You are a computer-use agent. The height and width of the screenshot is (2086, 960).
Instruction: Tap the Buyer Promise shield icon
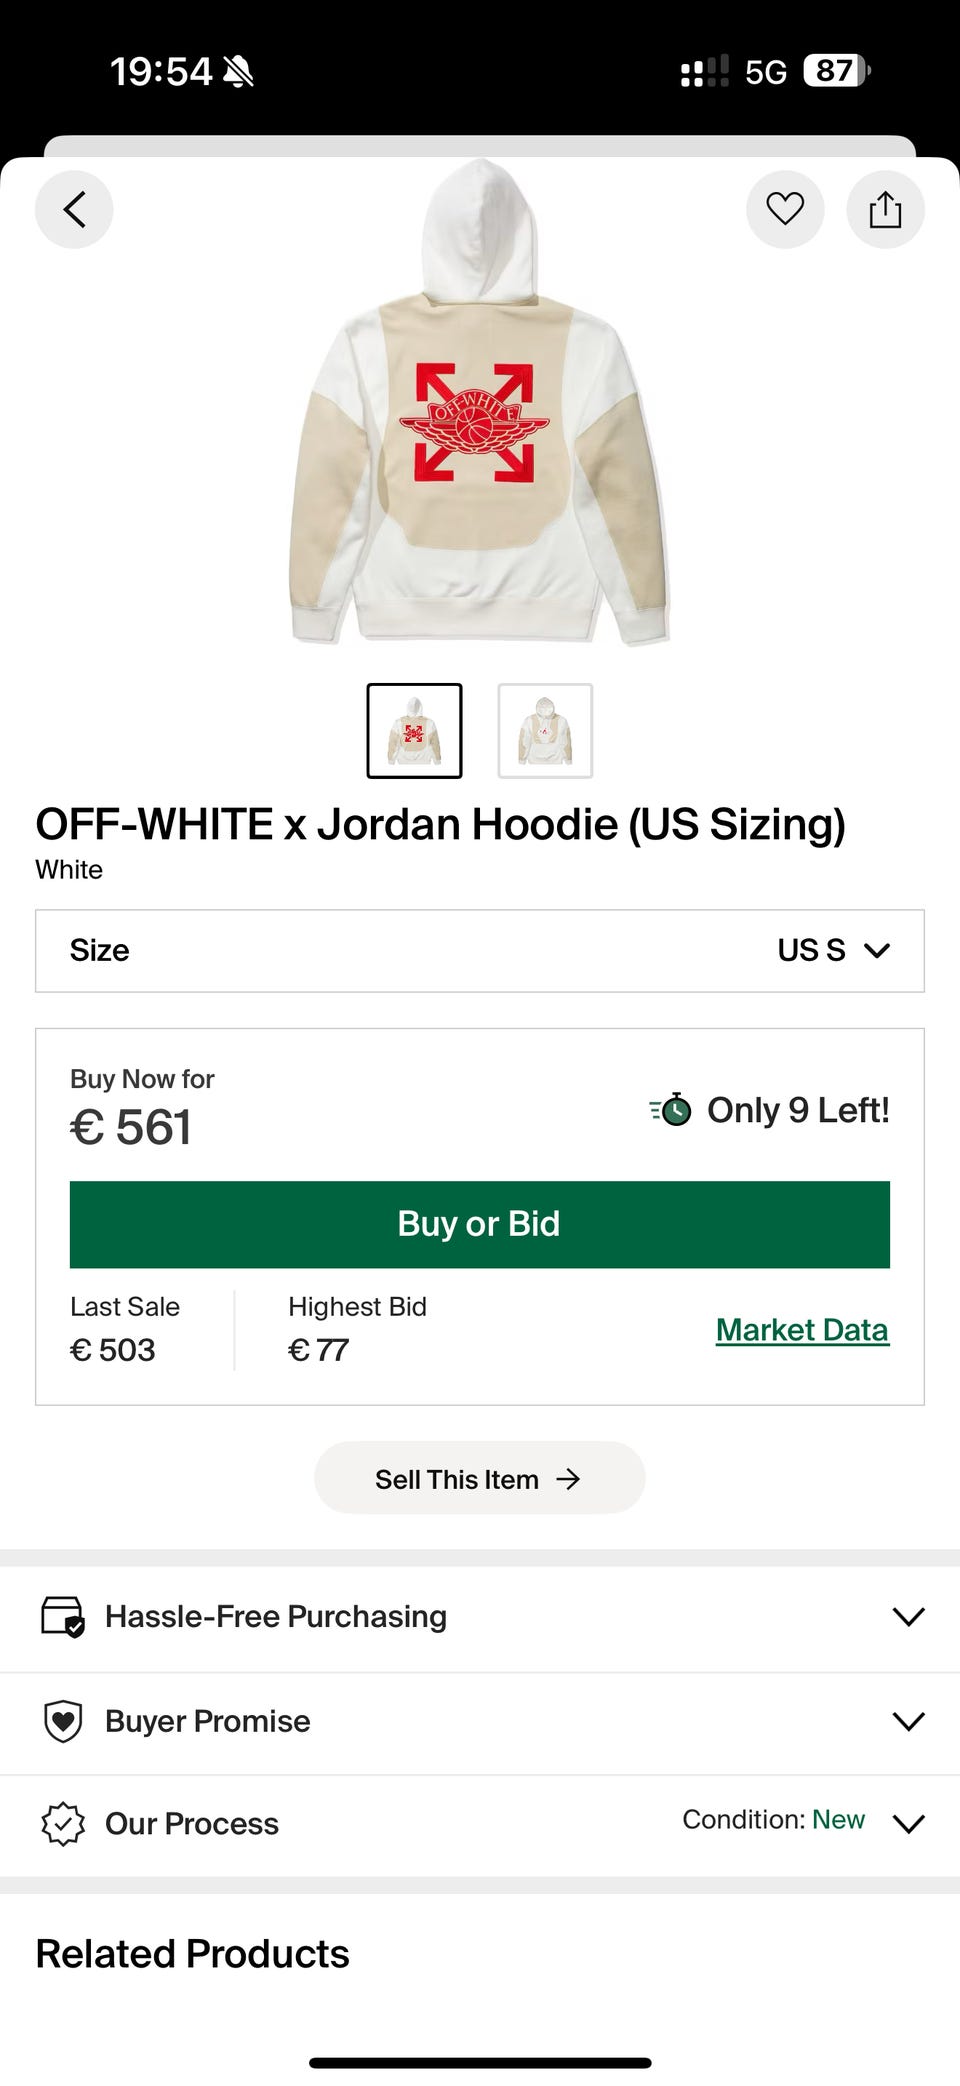click(x=63, y=1721)
